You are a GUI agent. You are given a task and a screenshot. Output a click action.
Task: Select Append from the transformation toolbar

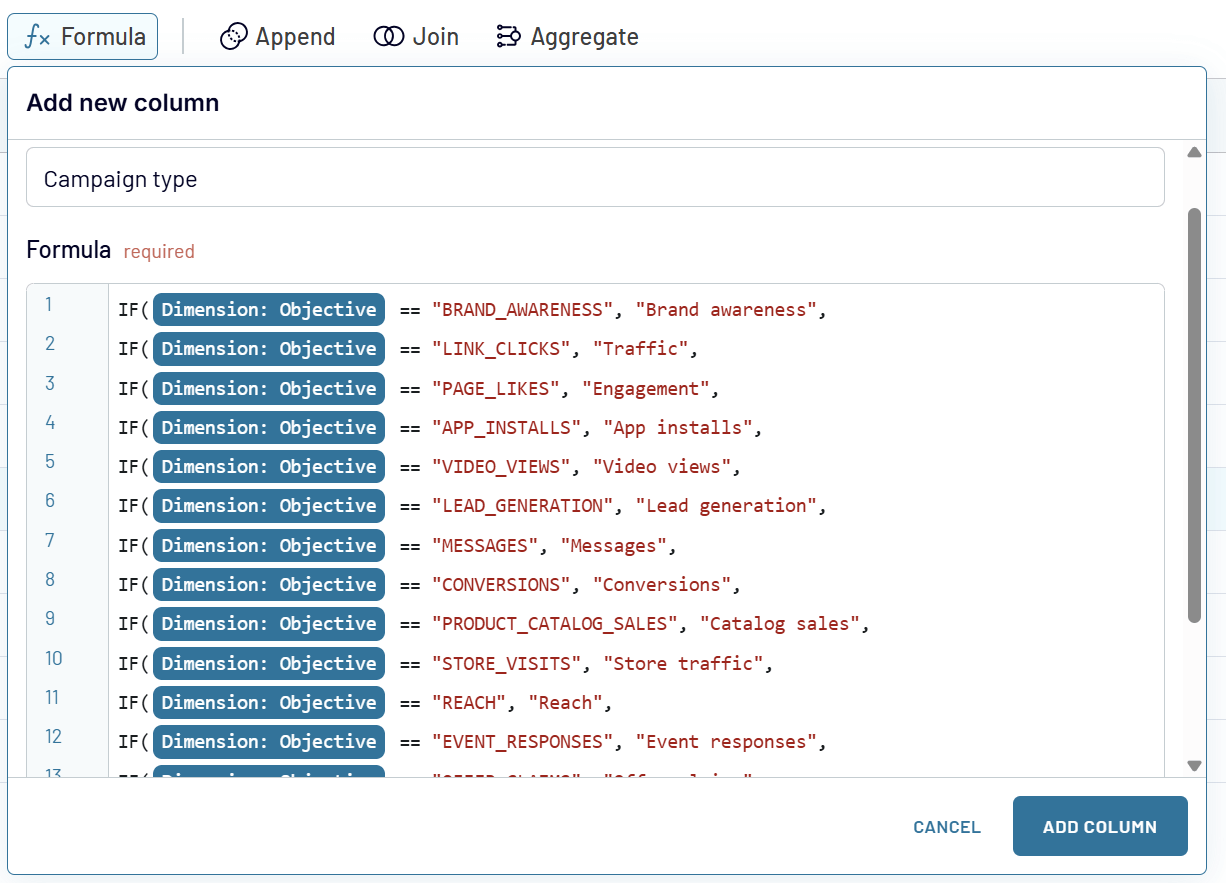(x=278, y=36)
